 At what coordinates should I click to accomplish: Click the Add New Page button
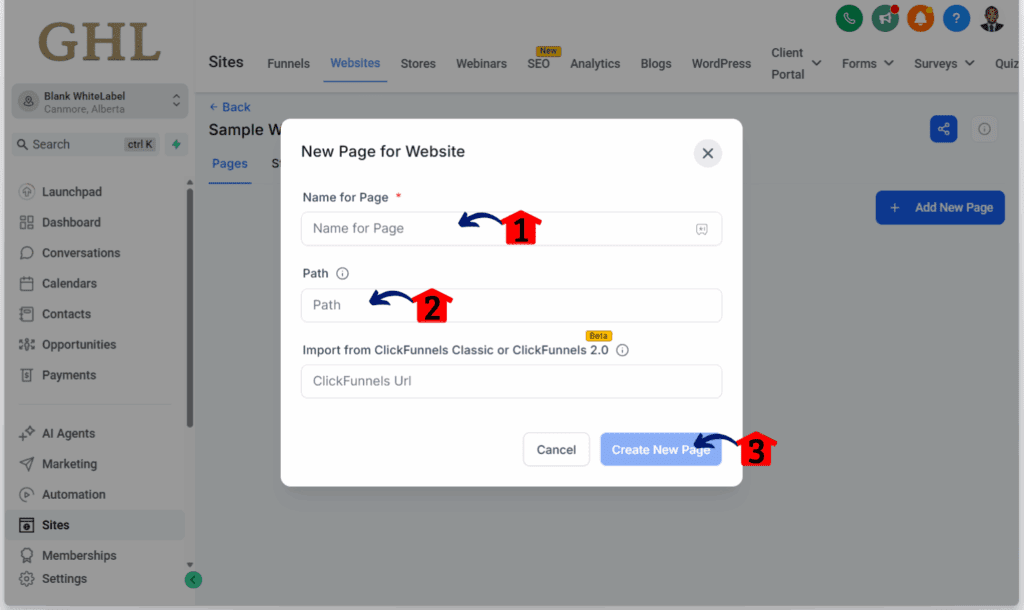[940, 208]
